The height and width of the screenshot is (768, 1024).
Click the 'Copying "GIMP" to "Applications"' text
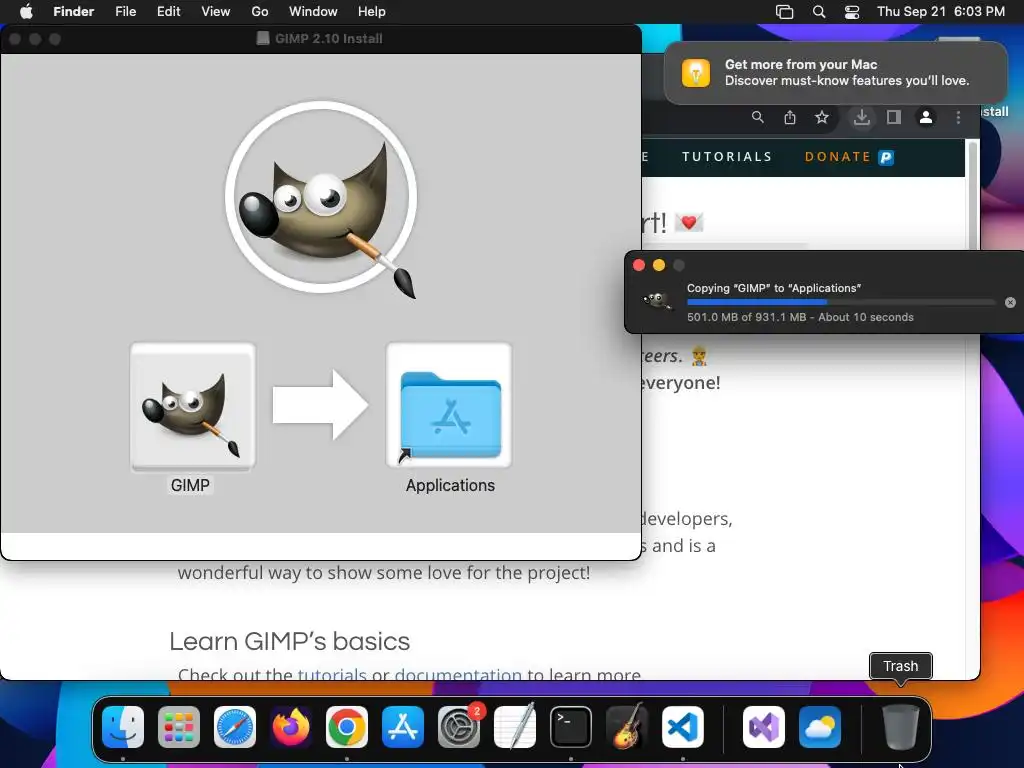coord(774,288)
